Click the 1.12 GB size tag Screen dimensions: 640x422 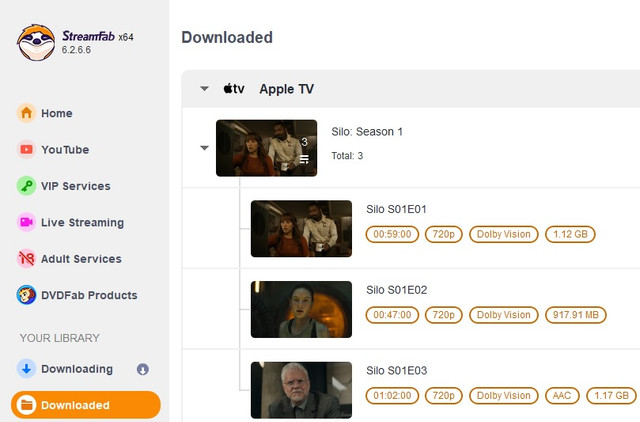pos(573,235)
